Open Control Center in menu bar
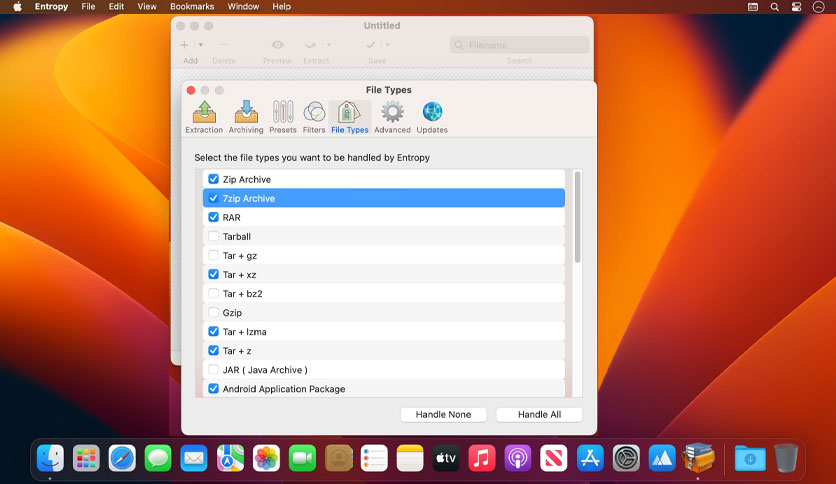The image size is (836, 484). [x=796, y=6]
